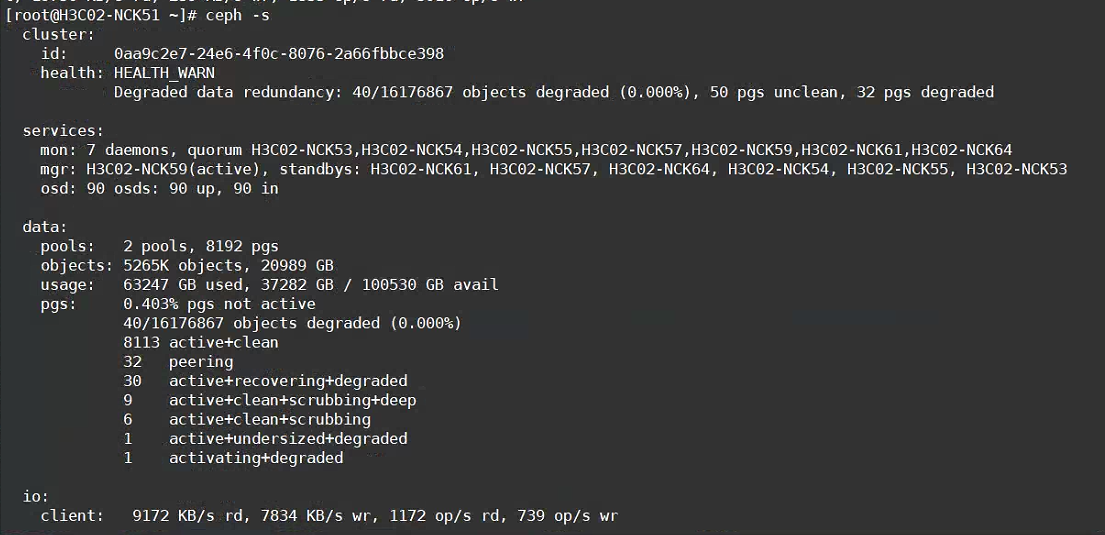Click the "services:" section heading
This screenshot has height=535, width=1105.
click(x=63, y=130)
